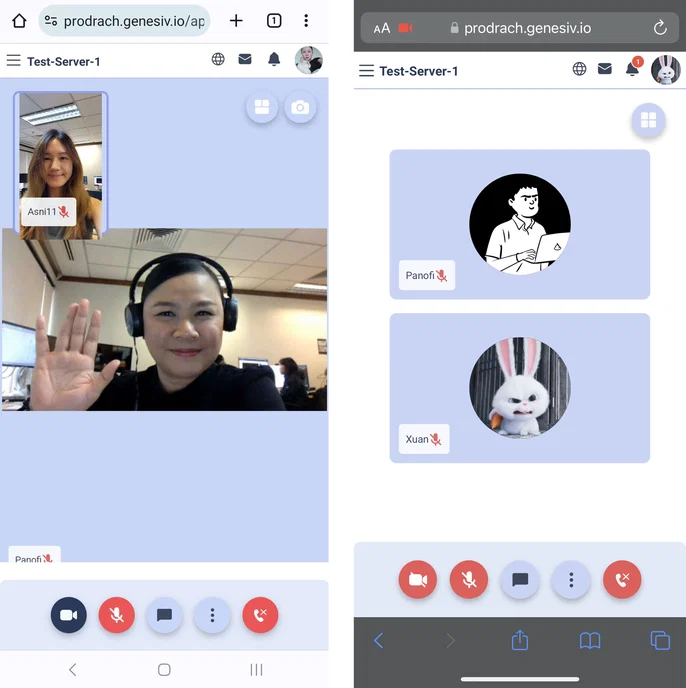686x688 pixels.
Task: Open more options in left call controls
Action: [x=212, y=615]
